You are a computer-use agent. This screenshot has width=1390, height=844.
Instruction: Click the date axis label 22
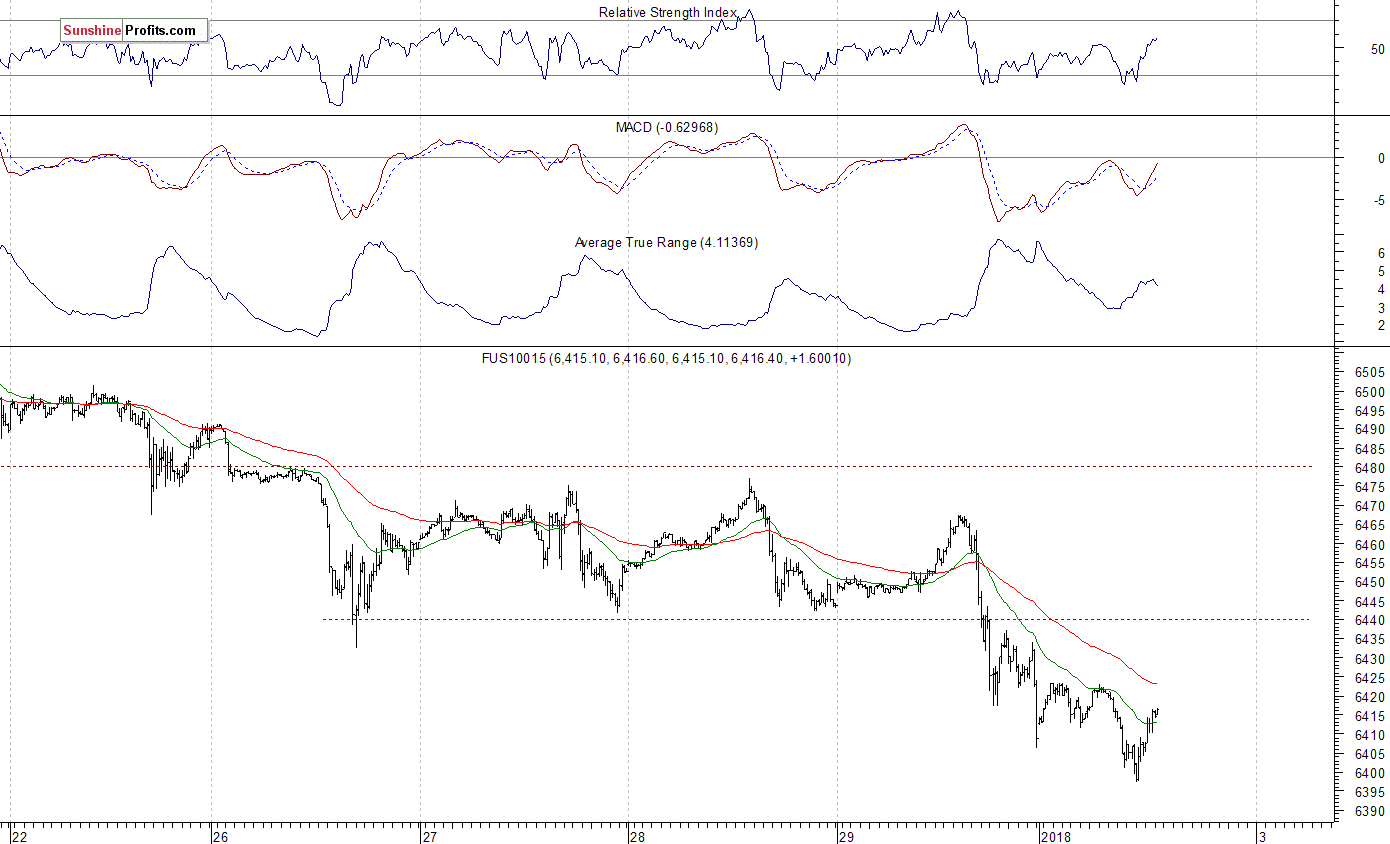point(20,836)
